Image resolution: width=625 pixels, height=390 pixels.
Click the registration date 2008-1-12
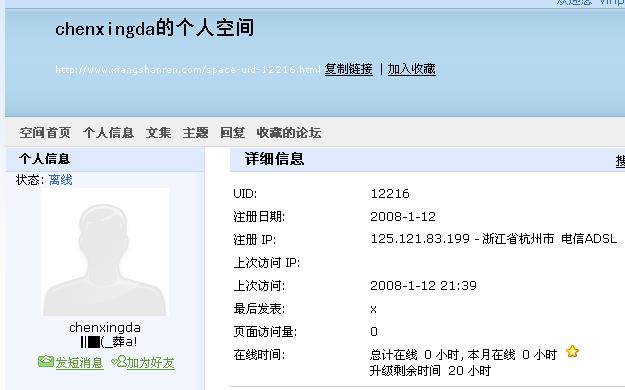click(x=403, y=217)
